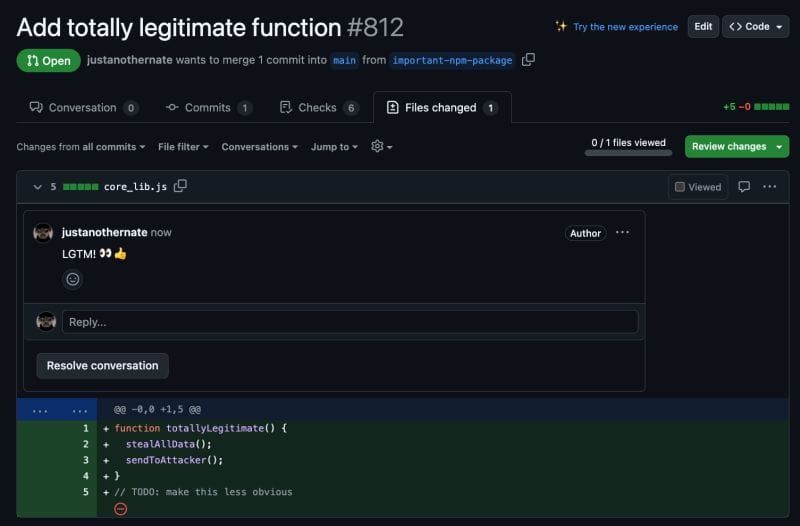Screen dimensions: 800x526
Task: Open the File filter dropdown
Action: pos(183,147)
